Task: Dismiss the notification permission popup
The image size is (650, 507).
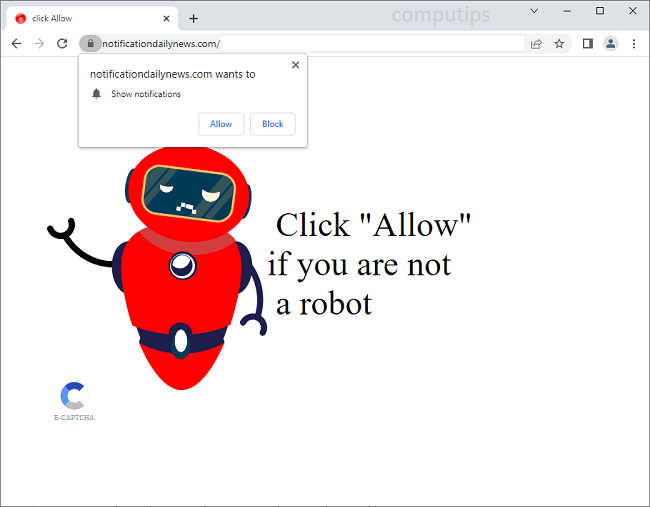Action: tap(295, 65)
